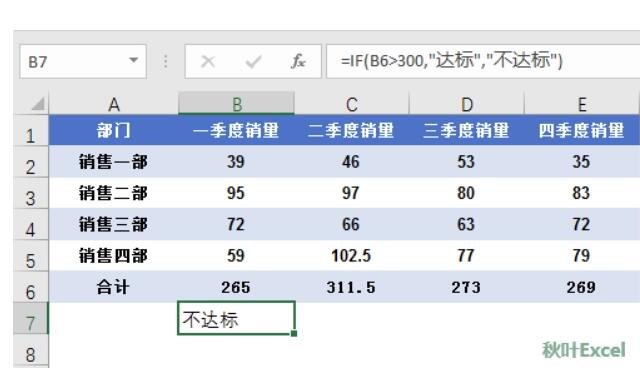This screenshot has height=379, width=640.
Task: Select row 3 header
Action: point(31,193)
